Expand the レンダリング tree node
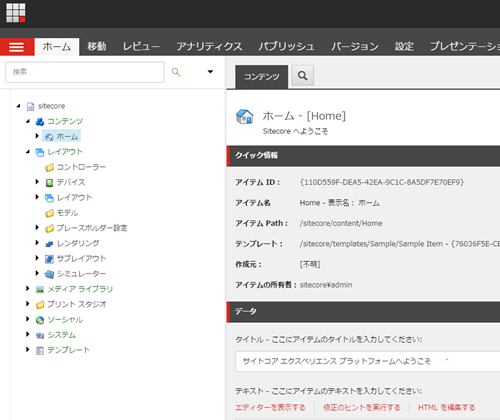The height and width of the screenshot is (420, 500). click(x=37, y=243)
